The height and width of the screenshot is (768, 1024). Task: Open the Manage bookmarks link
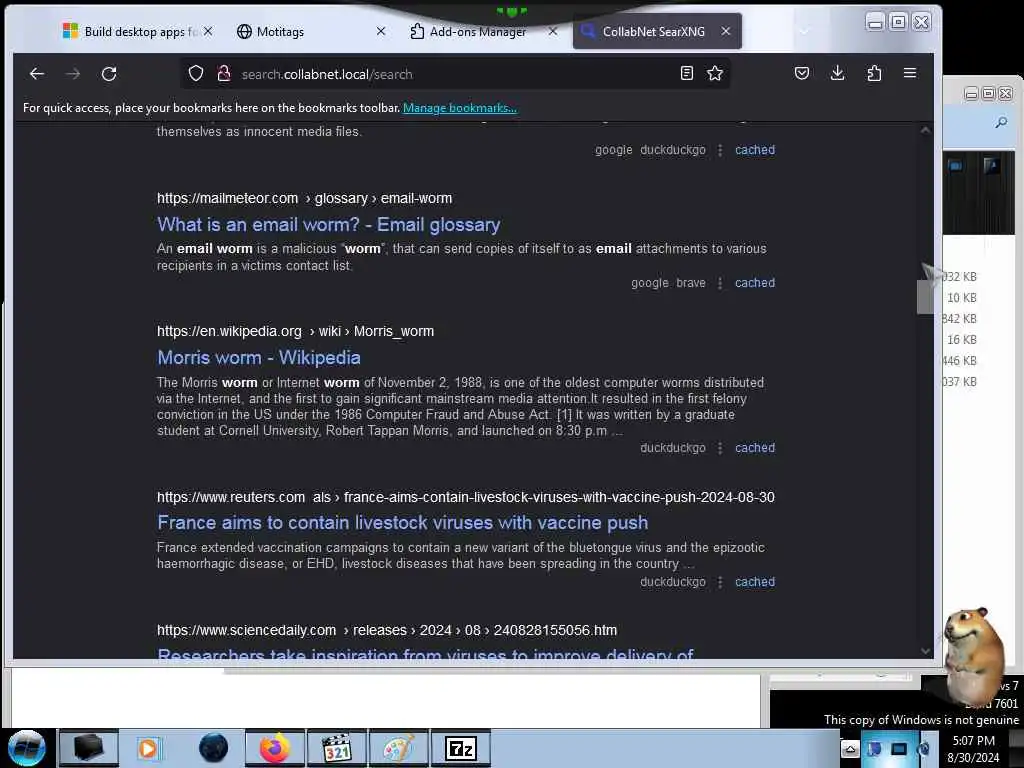(x=460, y=108)
